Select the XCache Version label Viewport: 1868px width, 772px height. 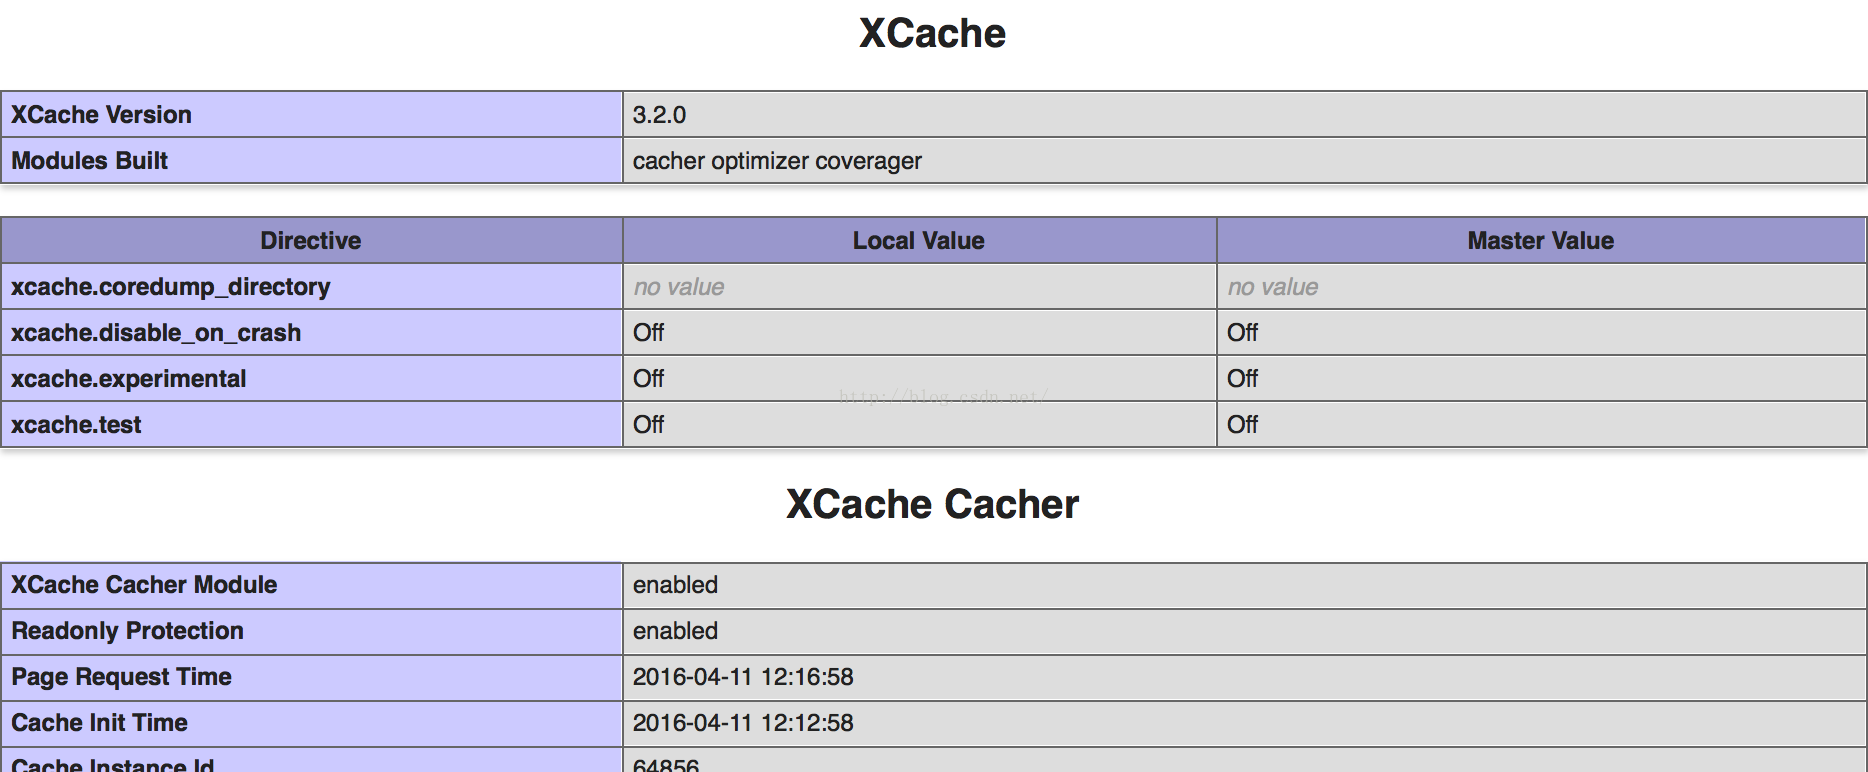tap(101, 115)
